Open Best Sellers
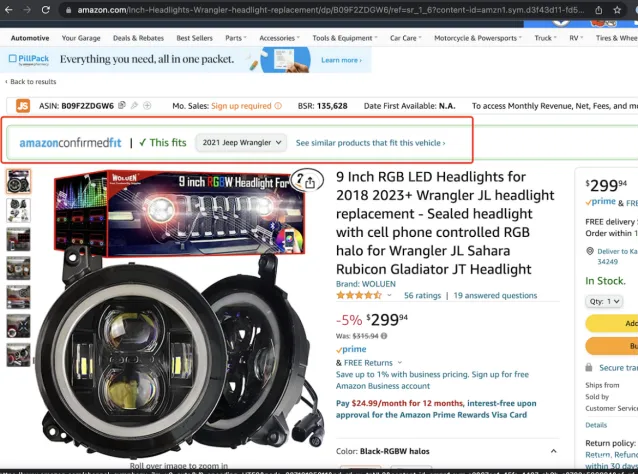The height and width of the screenshot is (474, 639). [x=194, y=38]
